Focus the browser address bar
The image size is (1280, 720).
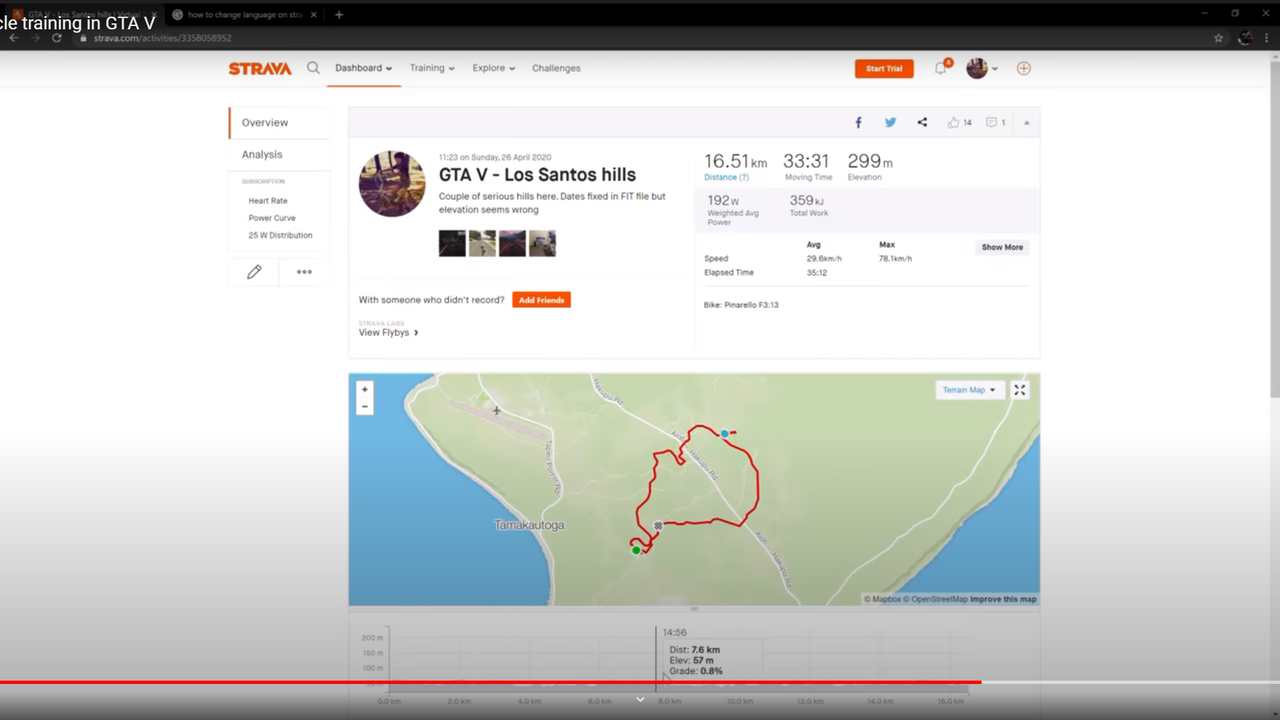pyautogui.click(x=640, y=38)
